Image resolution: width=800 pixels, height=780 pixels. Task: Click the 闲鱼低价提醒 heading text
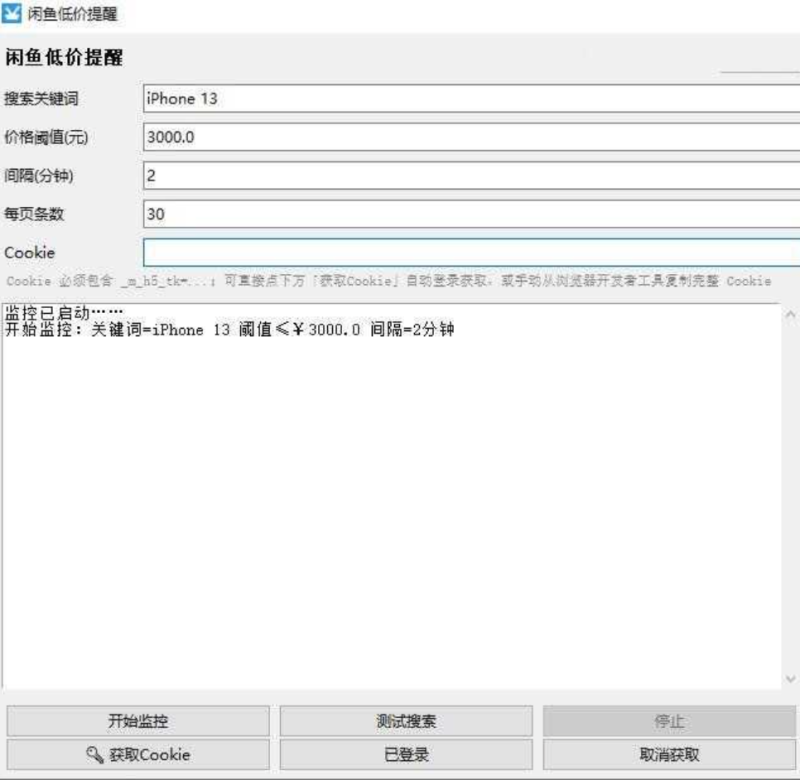[x=64, y=57]
